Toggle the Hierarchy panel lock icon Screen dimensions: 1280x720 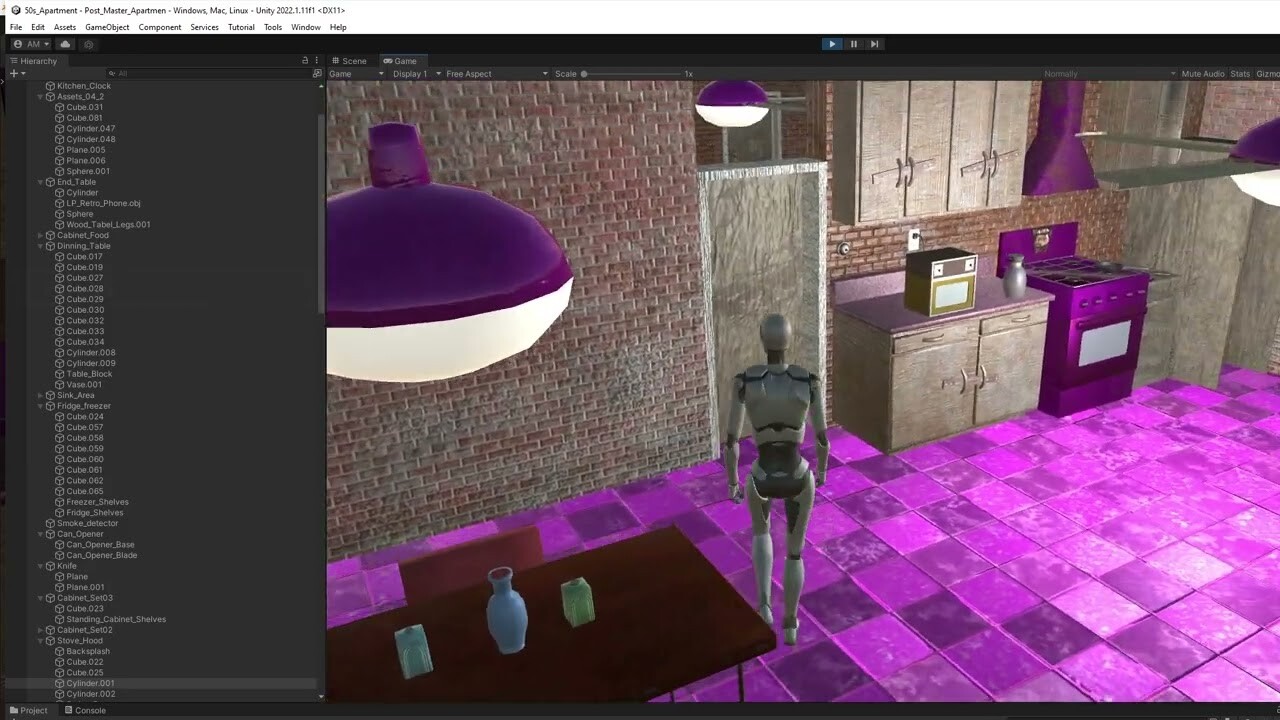pos(305,61)
